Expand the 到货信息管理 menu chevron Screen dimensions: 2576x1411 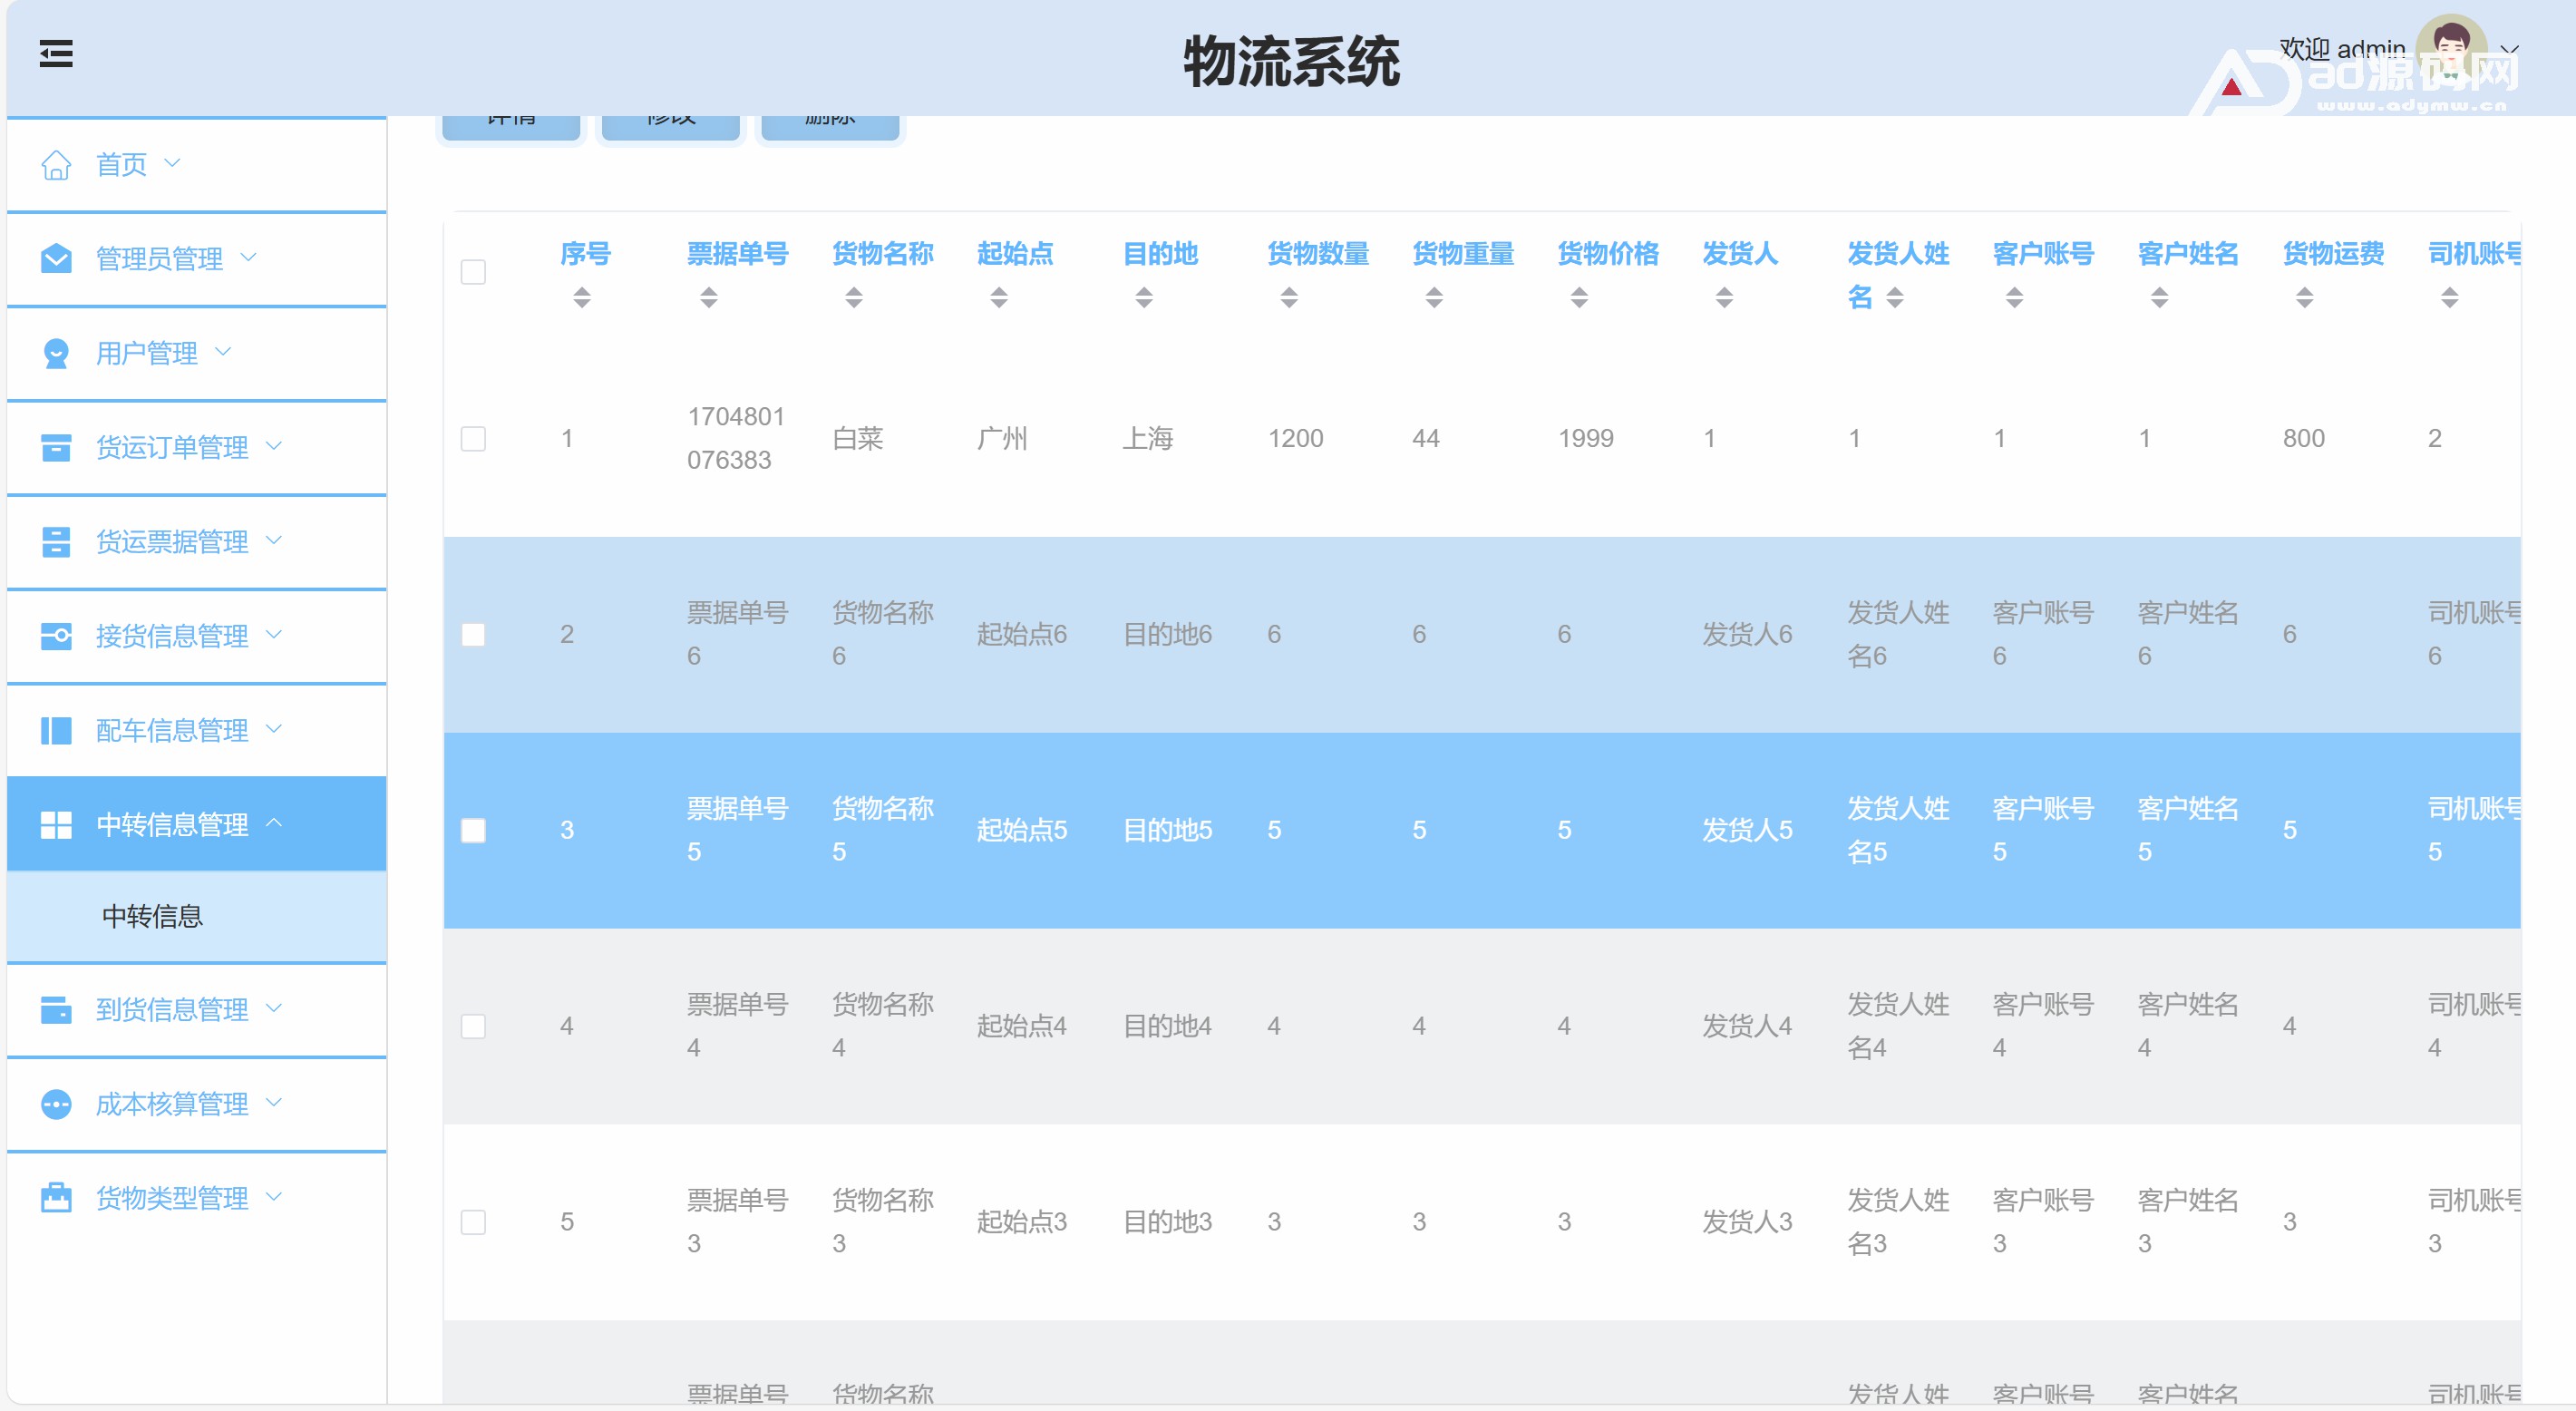(x=274, y=1008)
